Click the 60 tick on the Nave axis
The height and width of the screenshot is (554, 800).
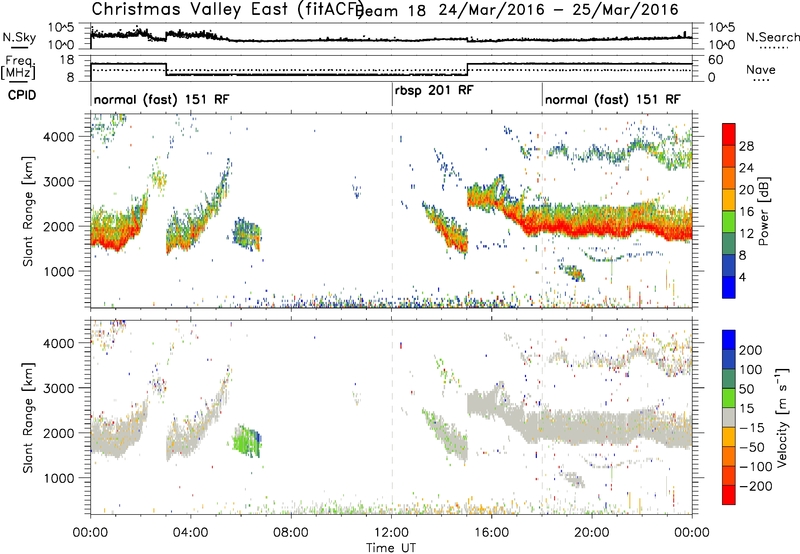(715, 60)
